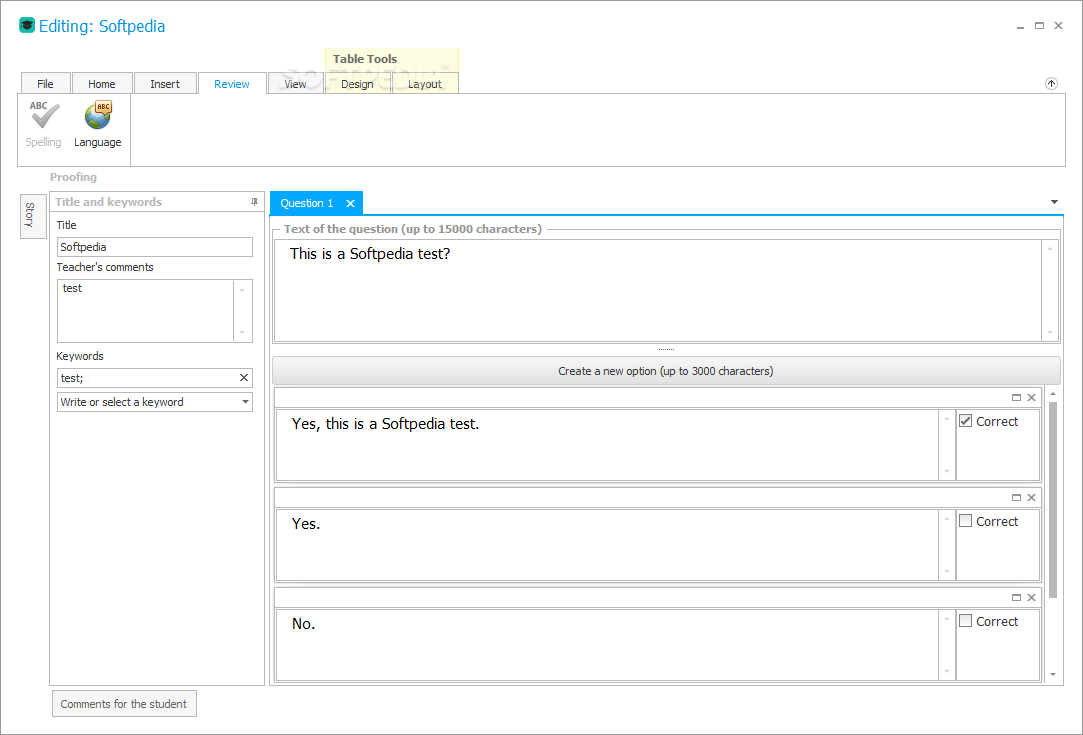Click the options list scroll-down arrow
Image resolution: width=1083 pixels, height=735 pixels.
pyautogui.click(x=1053, y=674)
